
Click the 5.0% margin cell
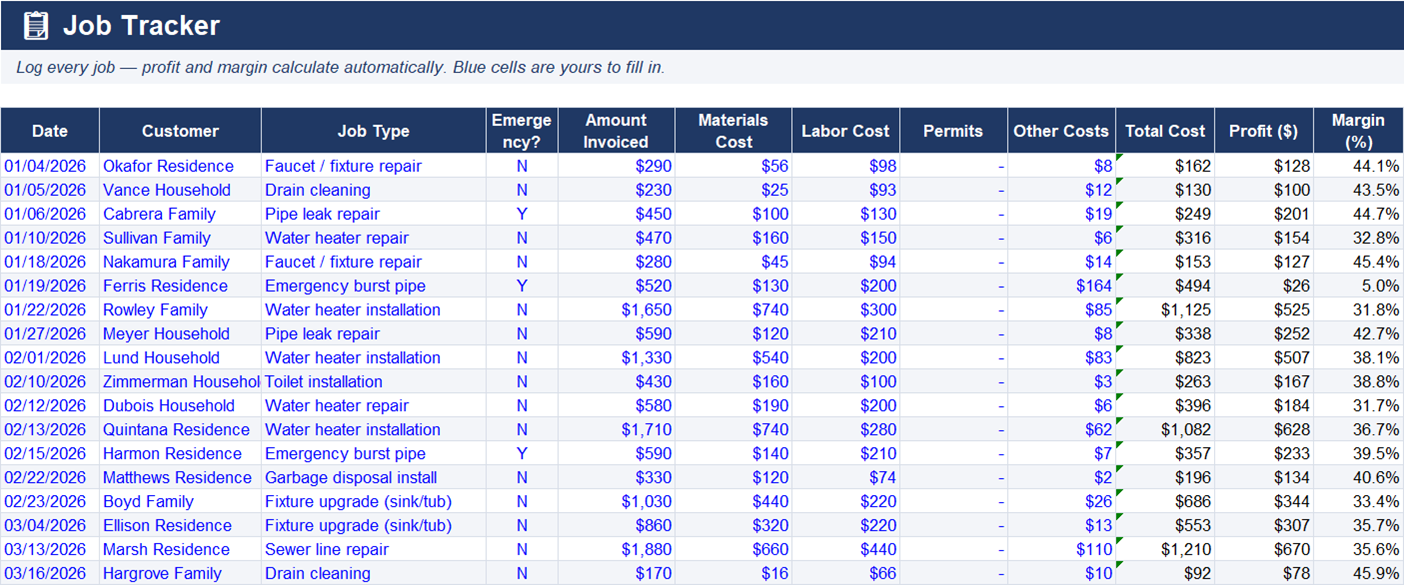pyautogui.click(x=1358, y=286)
